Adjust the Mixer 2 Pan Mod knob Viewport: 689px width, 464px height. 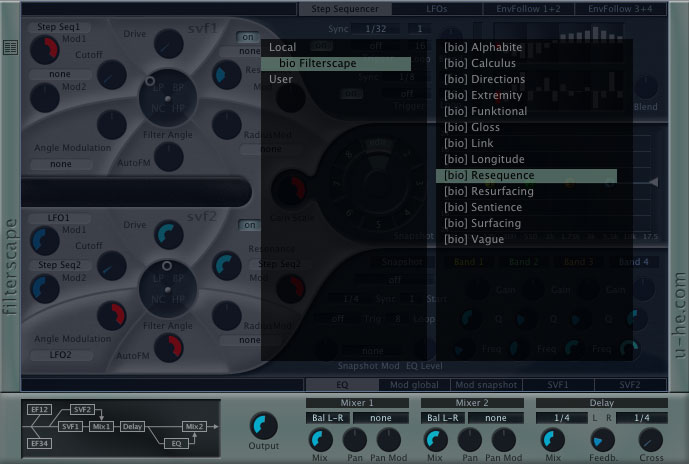pyautogui.click(x=504, y=440)
